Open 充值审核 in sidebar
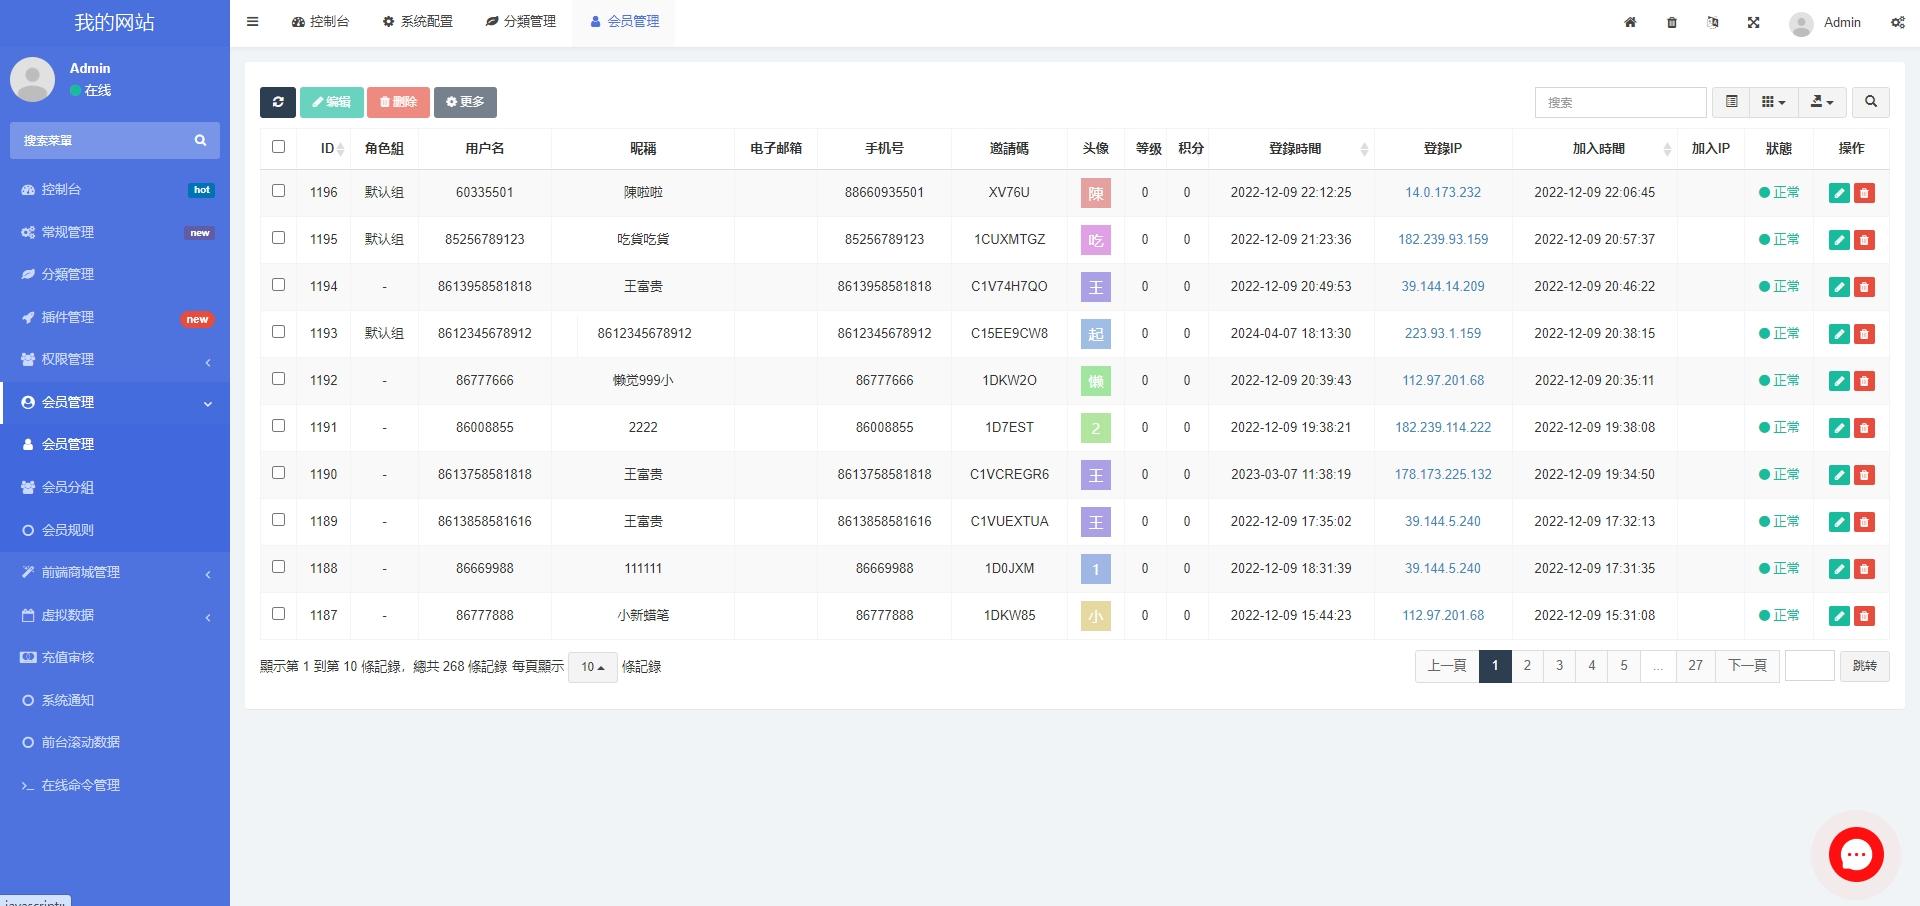 click(115, 658)
